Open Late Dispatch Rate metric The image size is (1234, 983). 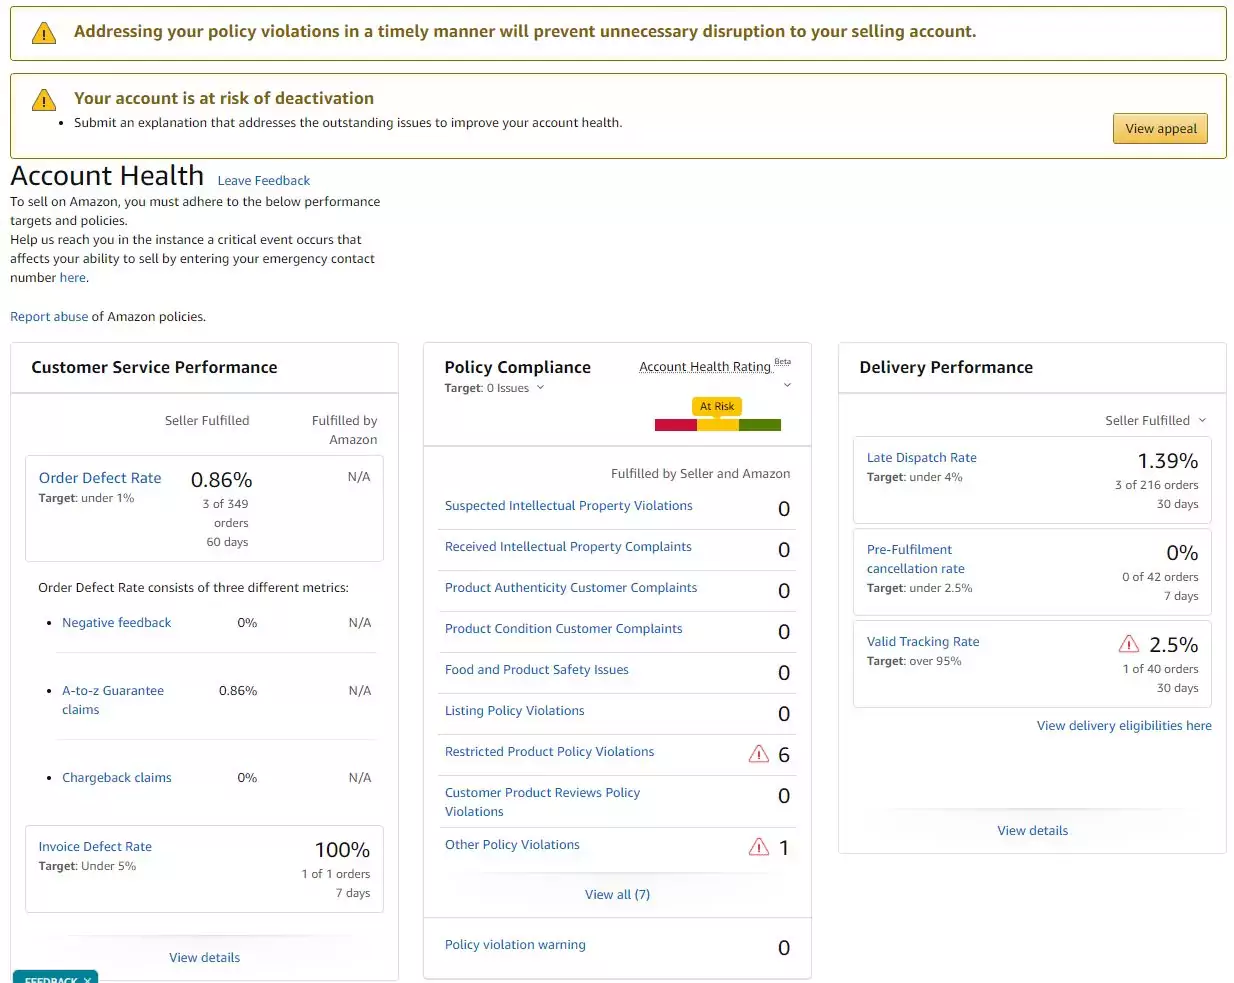click(921, 458)
